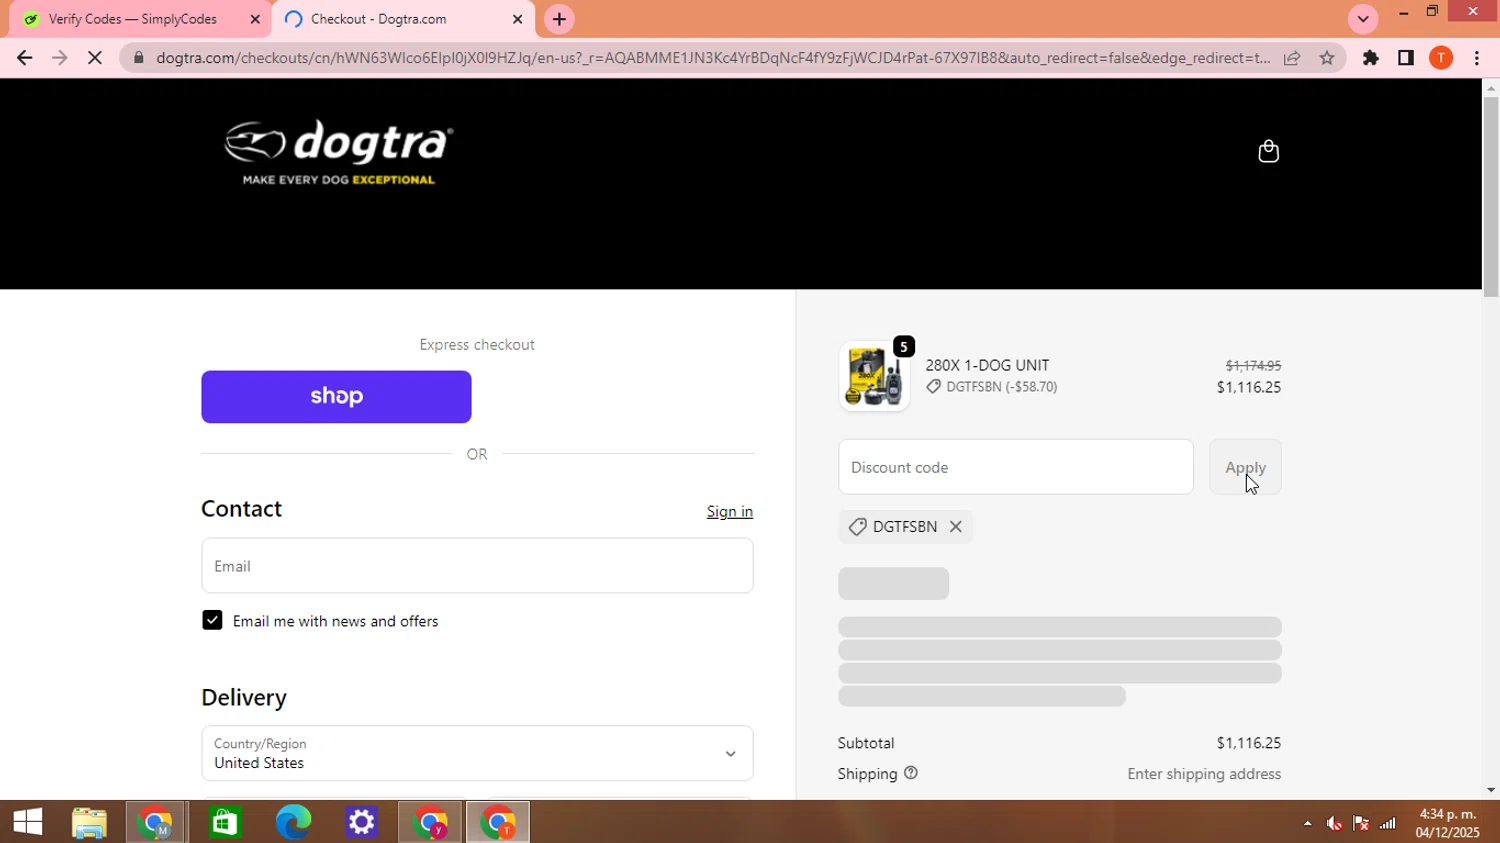Click the shipping help question icon
Screen dimensions: 1500x843
[911, 773]
